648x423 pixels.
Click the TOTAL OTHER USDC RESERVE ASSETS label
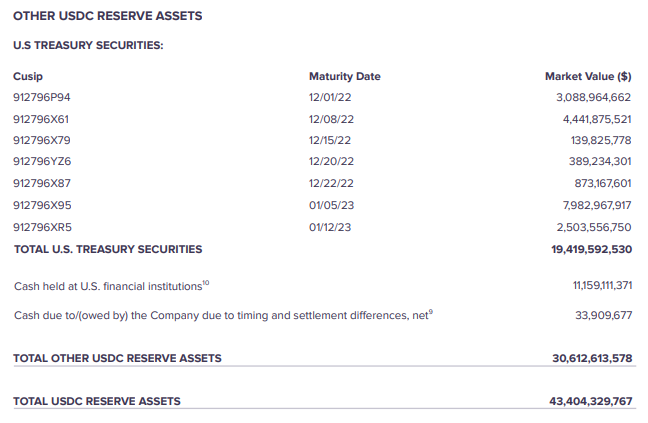point(117,358)
